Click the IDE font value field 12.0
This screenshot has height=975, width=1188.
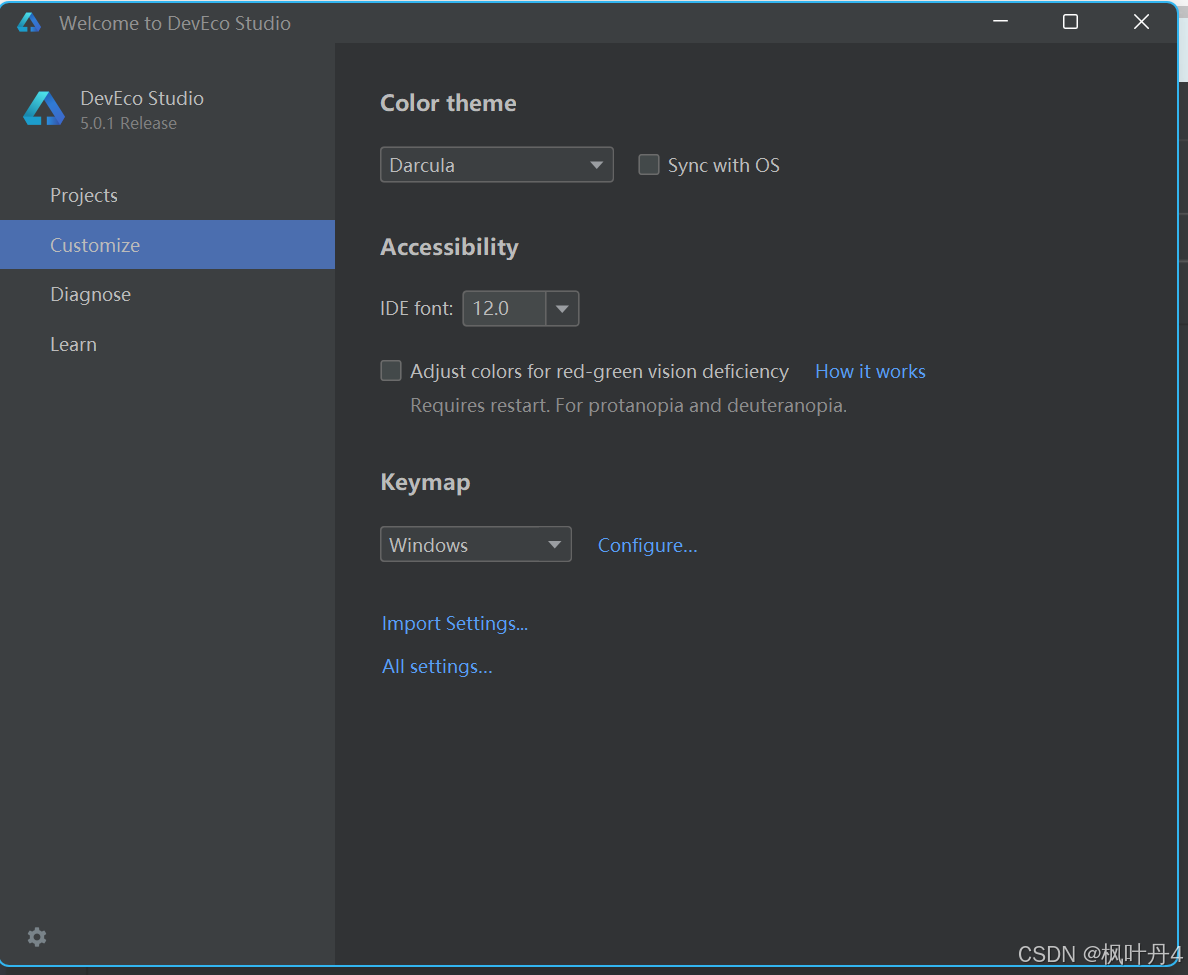(x=503, y=309)
